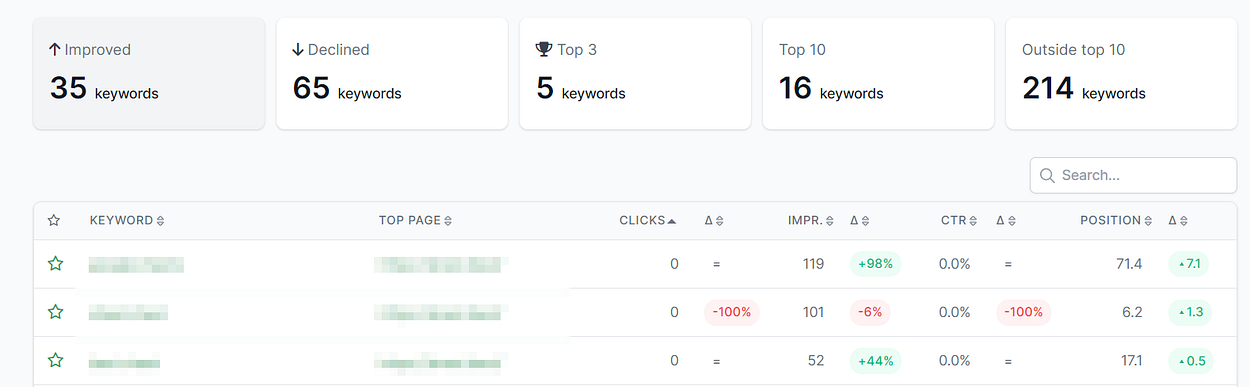The image size is (1250, 387).
Task: Click the magnifier icon in search box
Action: [x=1047, y=175]
